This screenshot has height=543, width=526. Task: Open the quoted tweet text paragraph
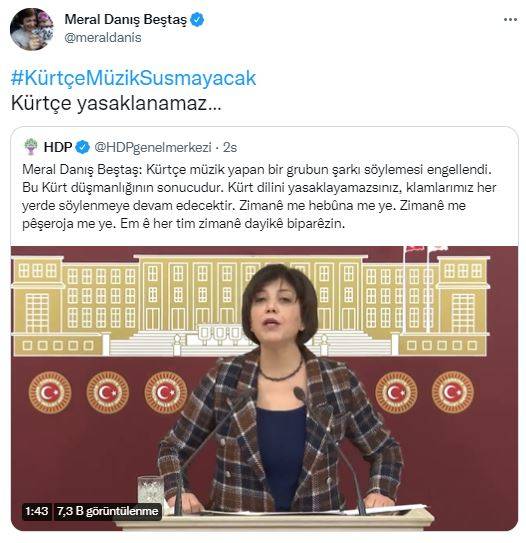(x=259, y=197)
